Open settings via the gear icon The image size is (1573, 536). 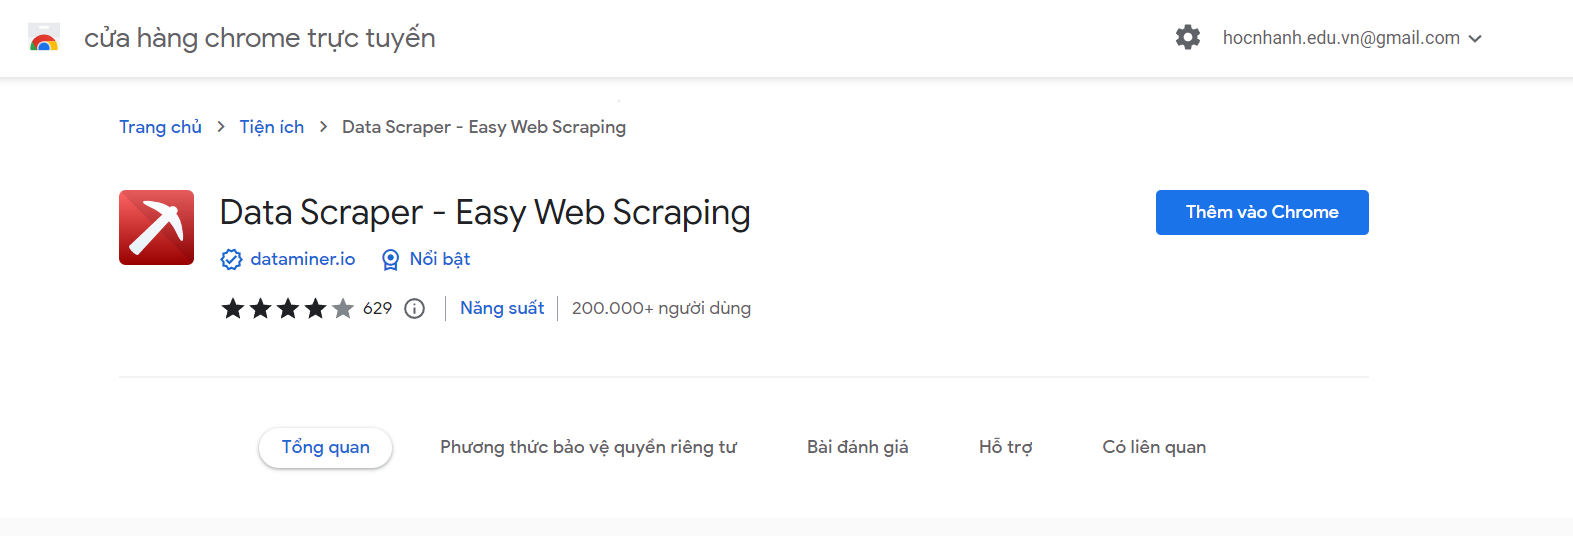point(1187,38)
